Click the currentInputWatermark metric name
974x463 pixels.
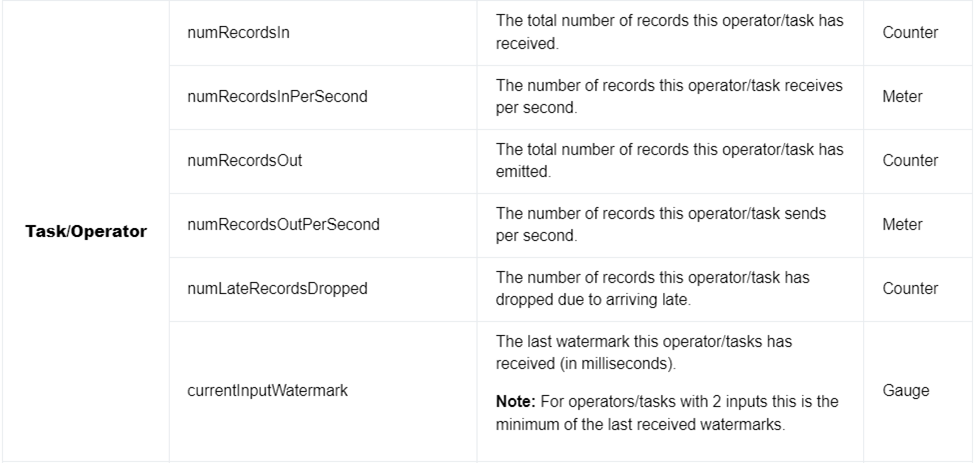coord(267,391)
